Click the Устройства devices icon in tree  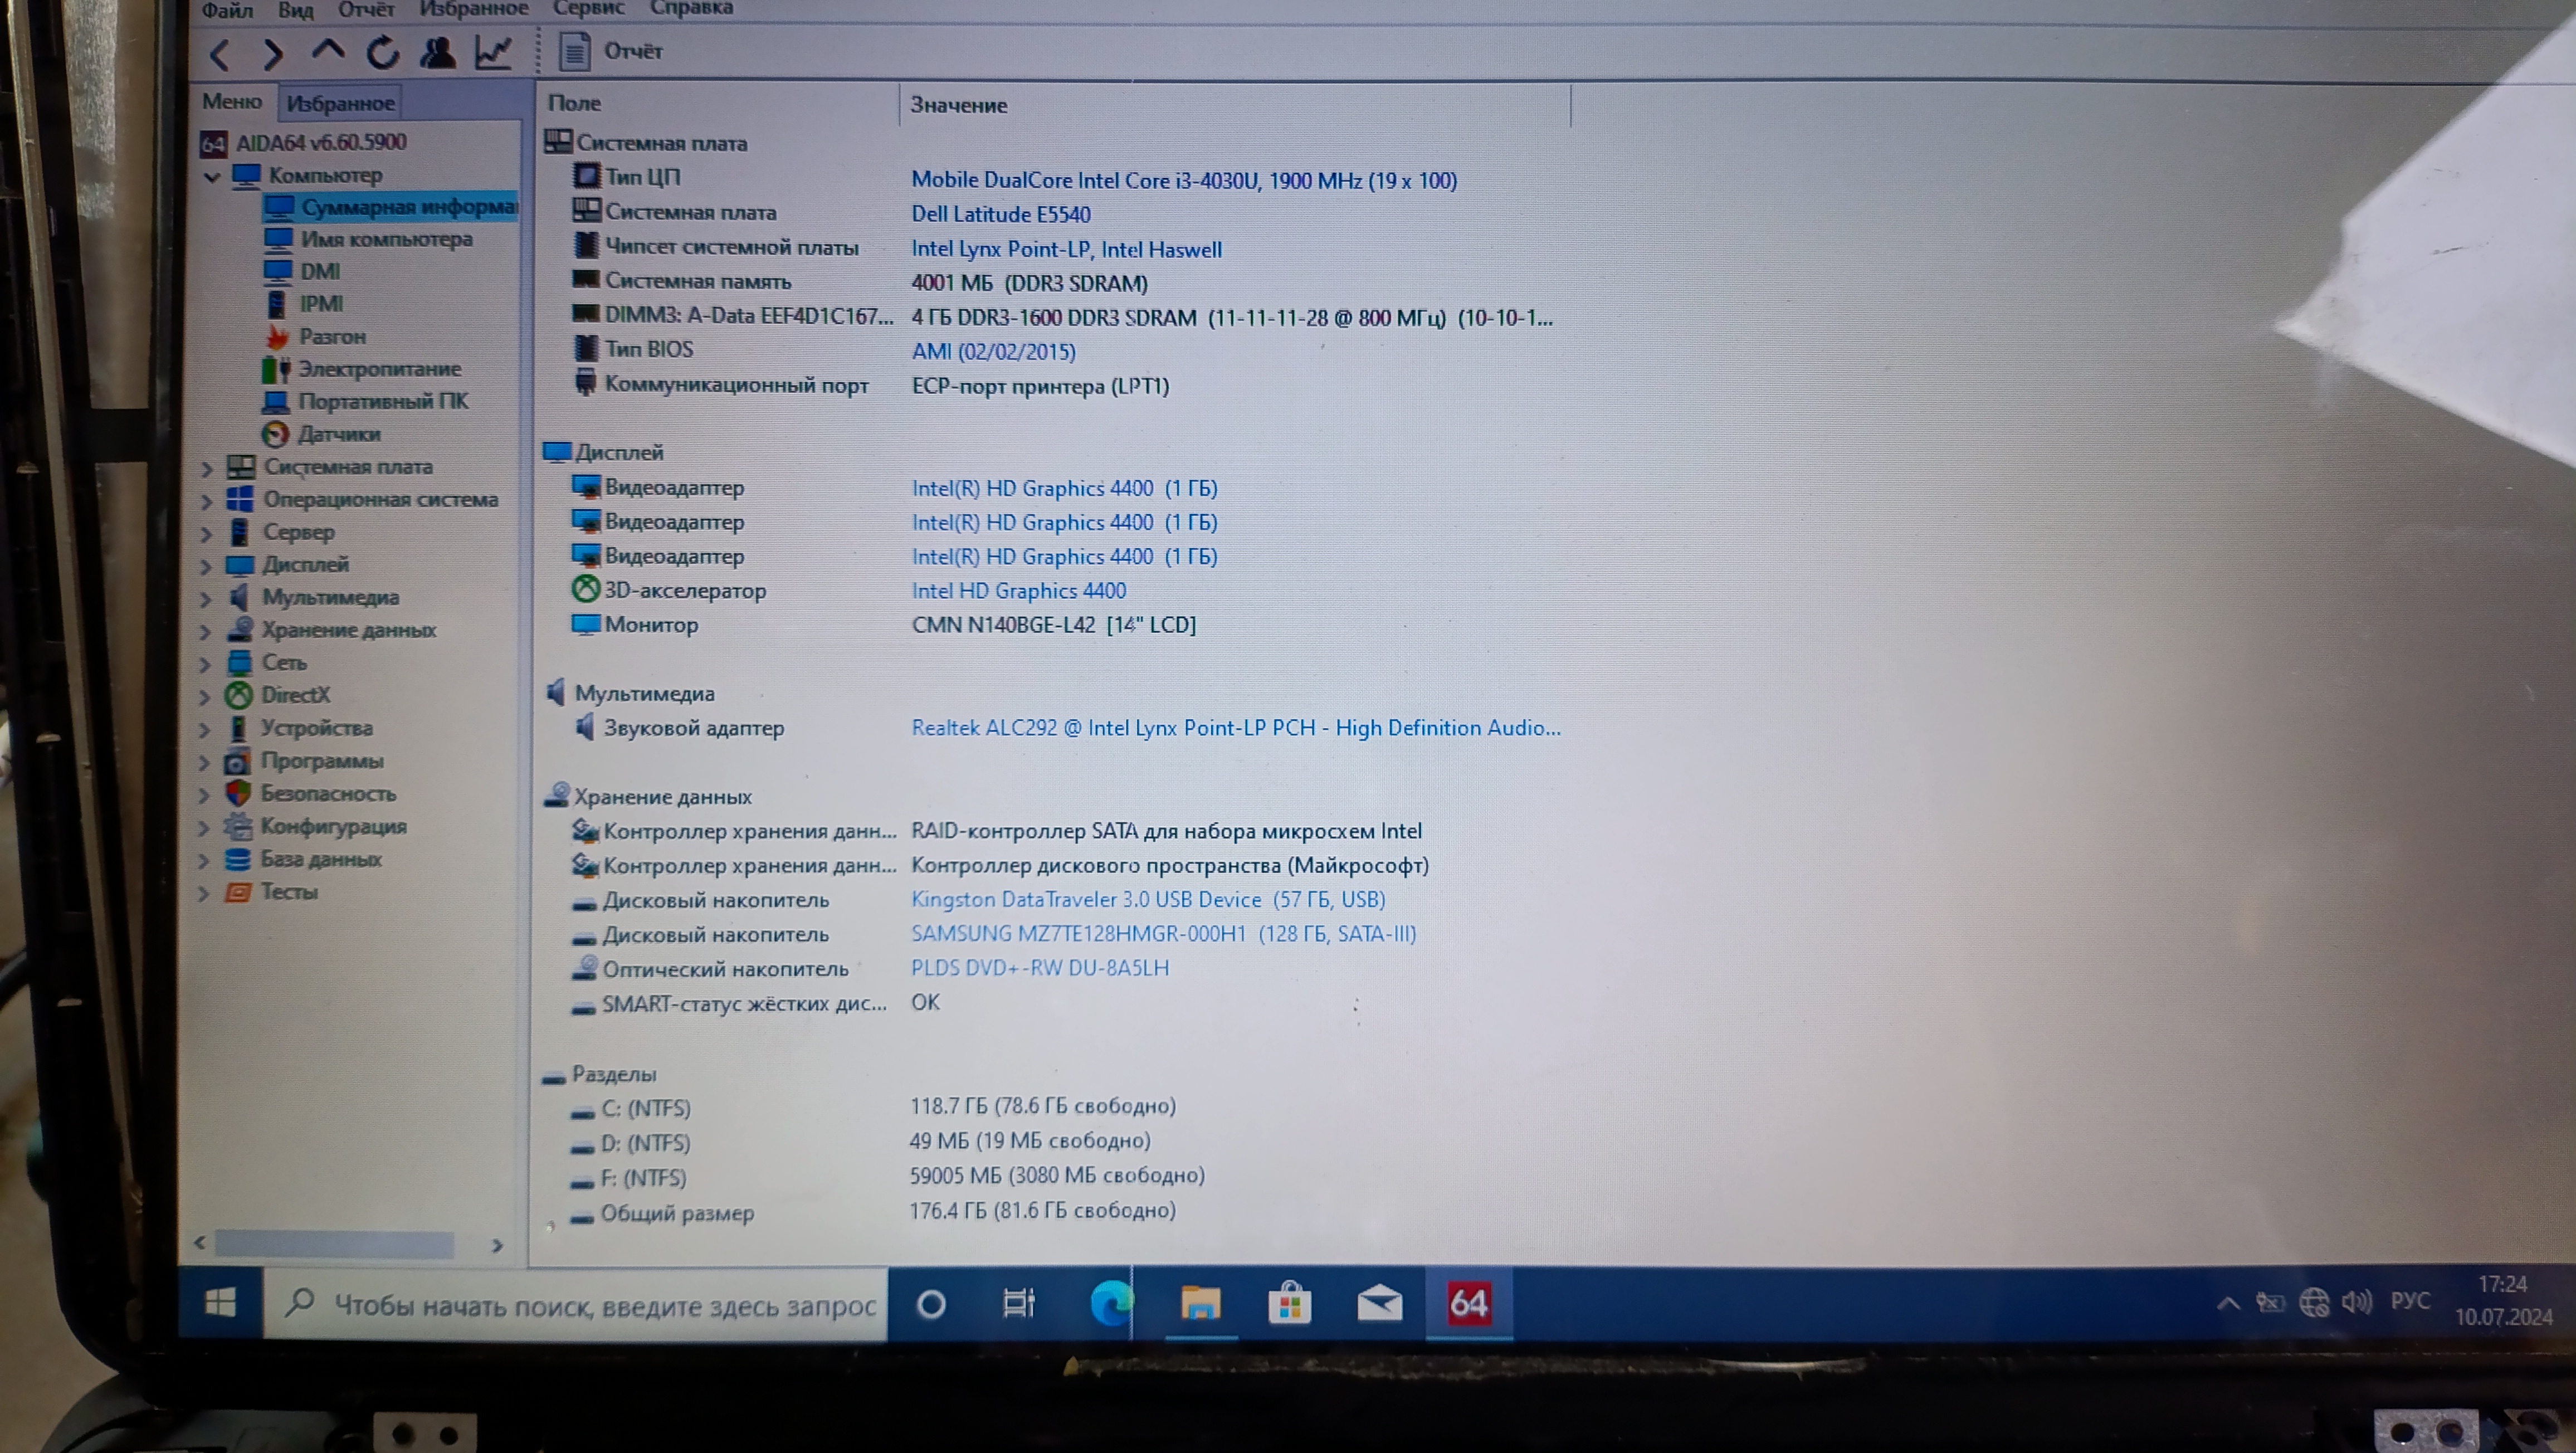(238, 728)
